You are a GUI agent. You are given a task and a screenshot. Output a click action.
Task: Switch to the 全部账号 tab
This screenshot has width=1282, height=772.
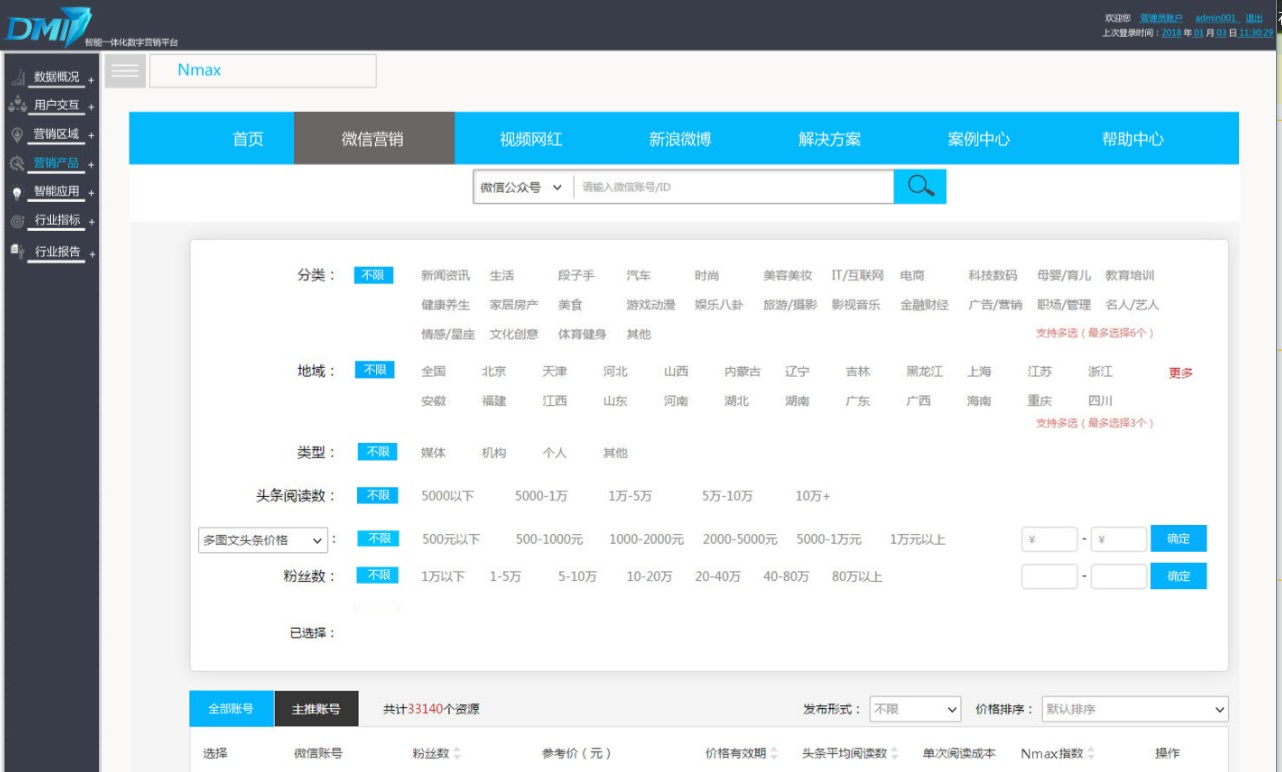(231, 709)
